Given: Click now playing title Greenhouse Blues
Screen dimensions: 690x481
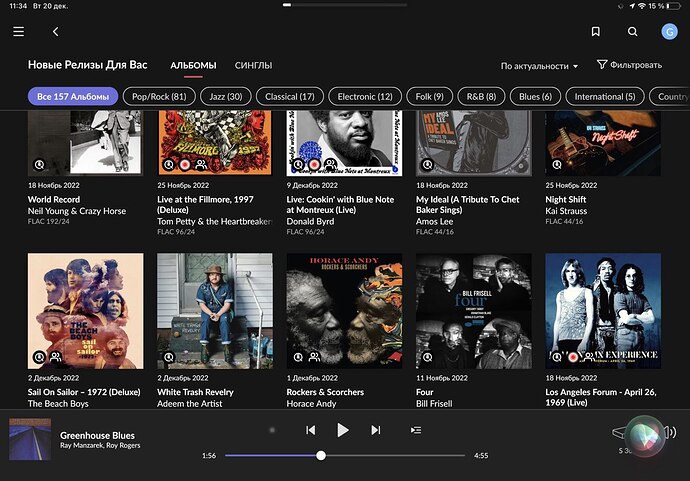Looking at the screenshot, I should coord(97,435).
